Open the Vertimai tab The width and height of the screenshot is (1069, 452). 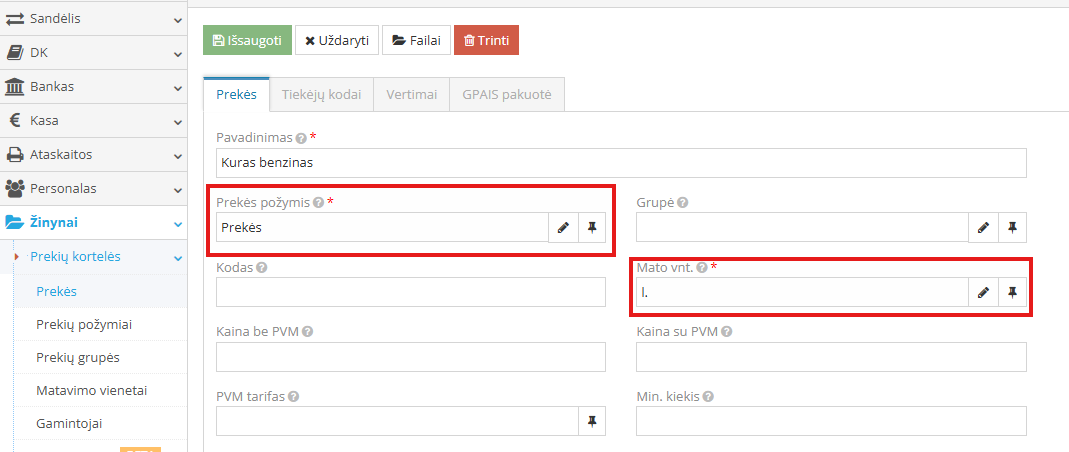click(411, 95)
